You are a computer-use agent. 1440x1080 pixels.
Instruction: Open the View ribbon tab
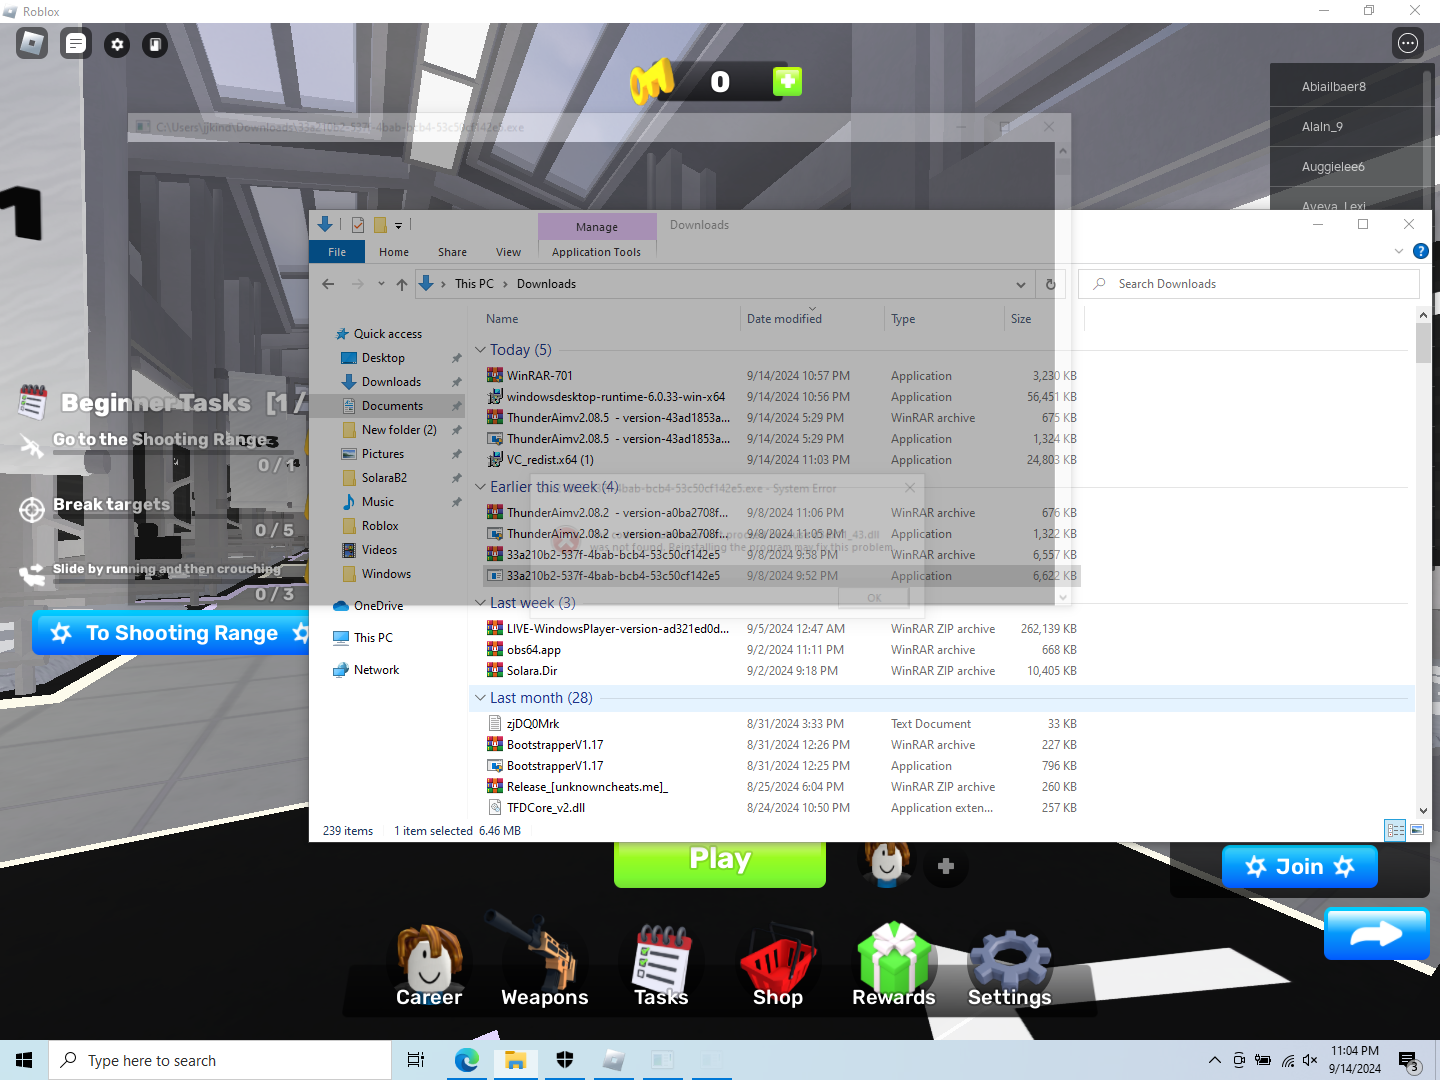pos(508,252)
